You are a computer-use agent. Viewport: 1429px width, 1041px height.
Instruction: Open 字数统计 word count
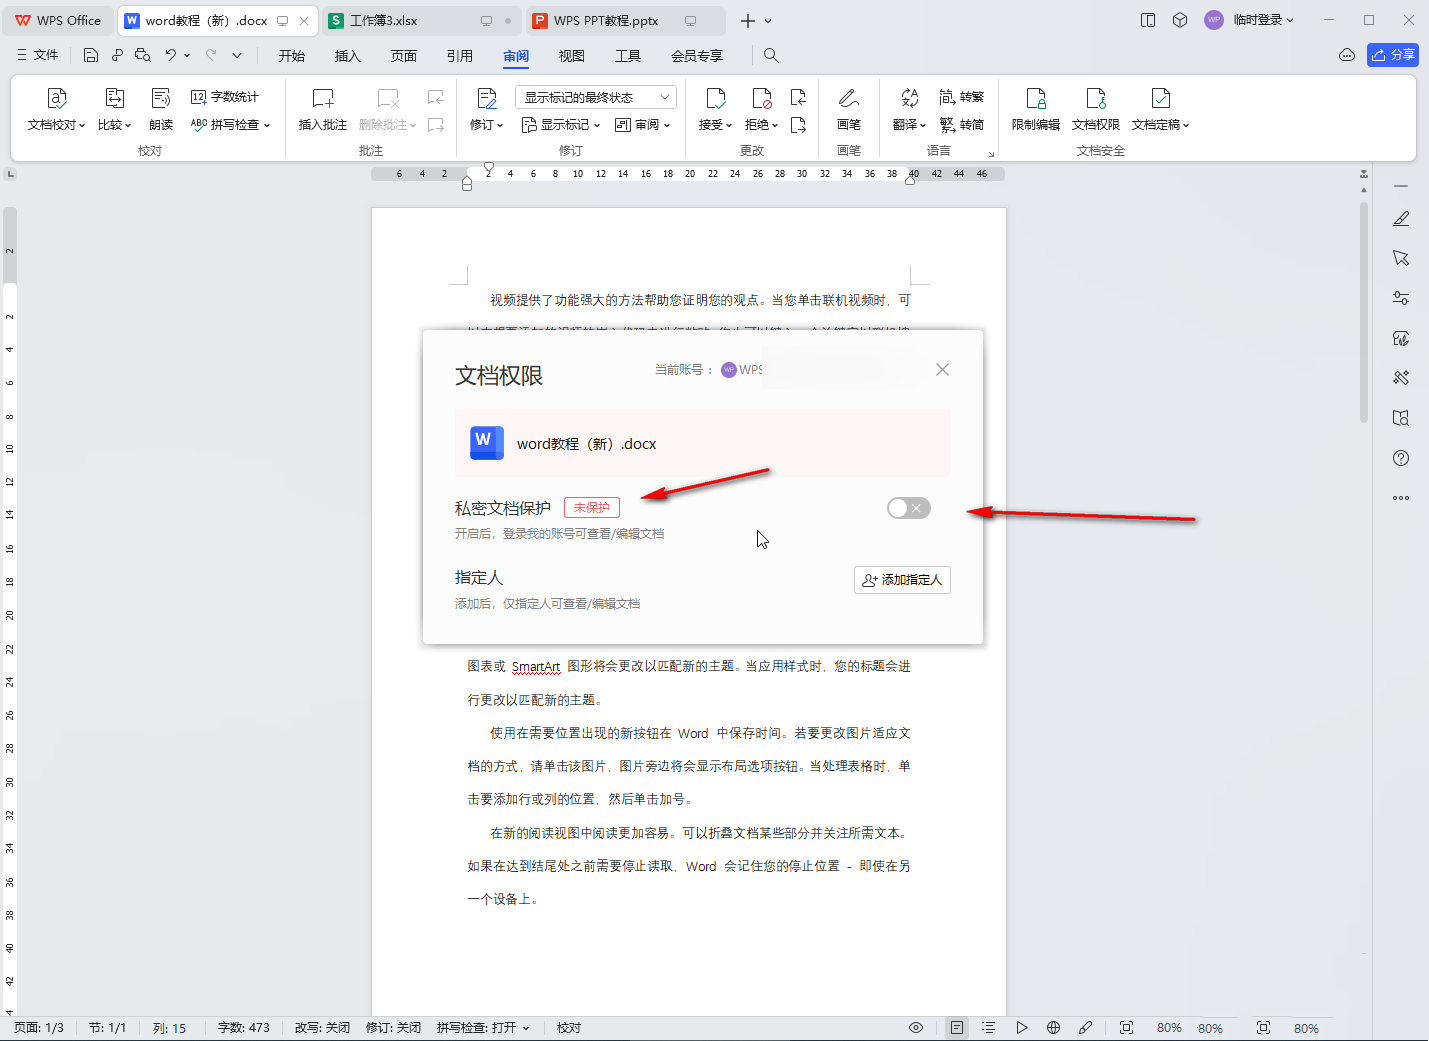pyautogui.click(x=225, y=97)
